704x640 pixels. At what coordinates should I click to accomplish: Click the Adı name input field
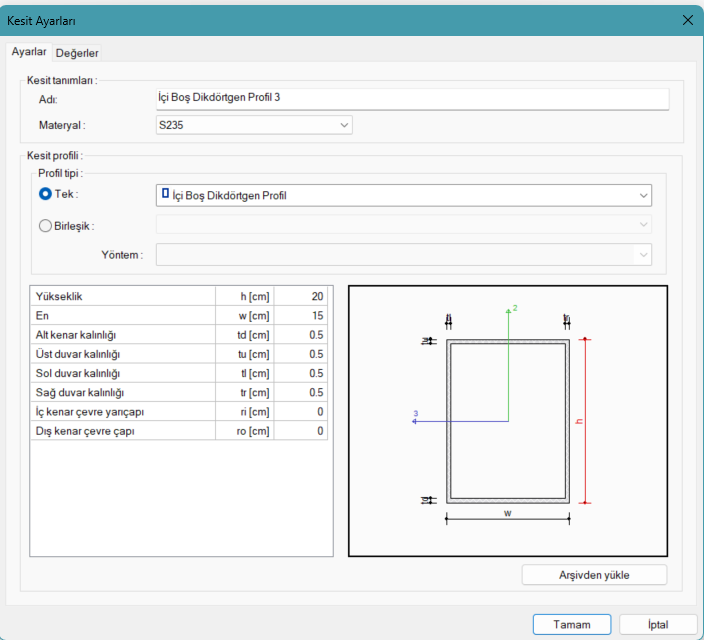[413, 99]
